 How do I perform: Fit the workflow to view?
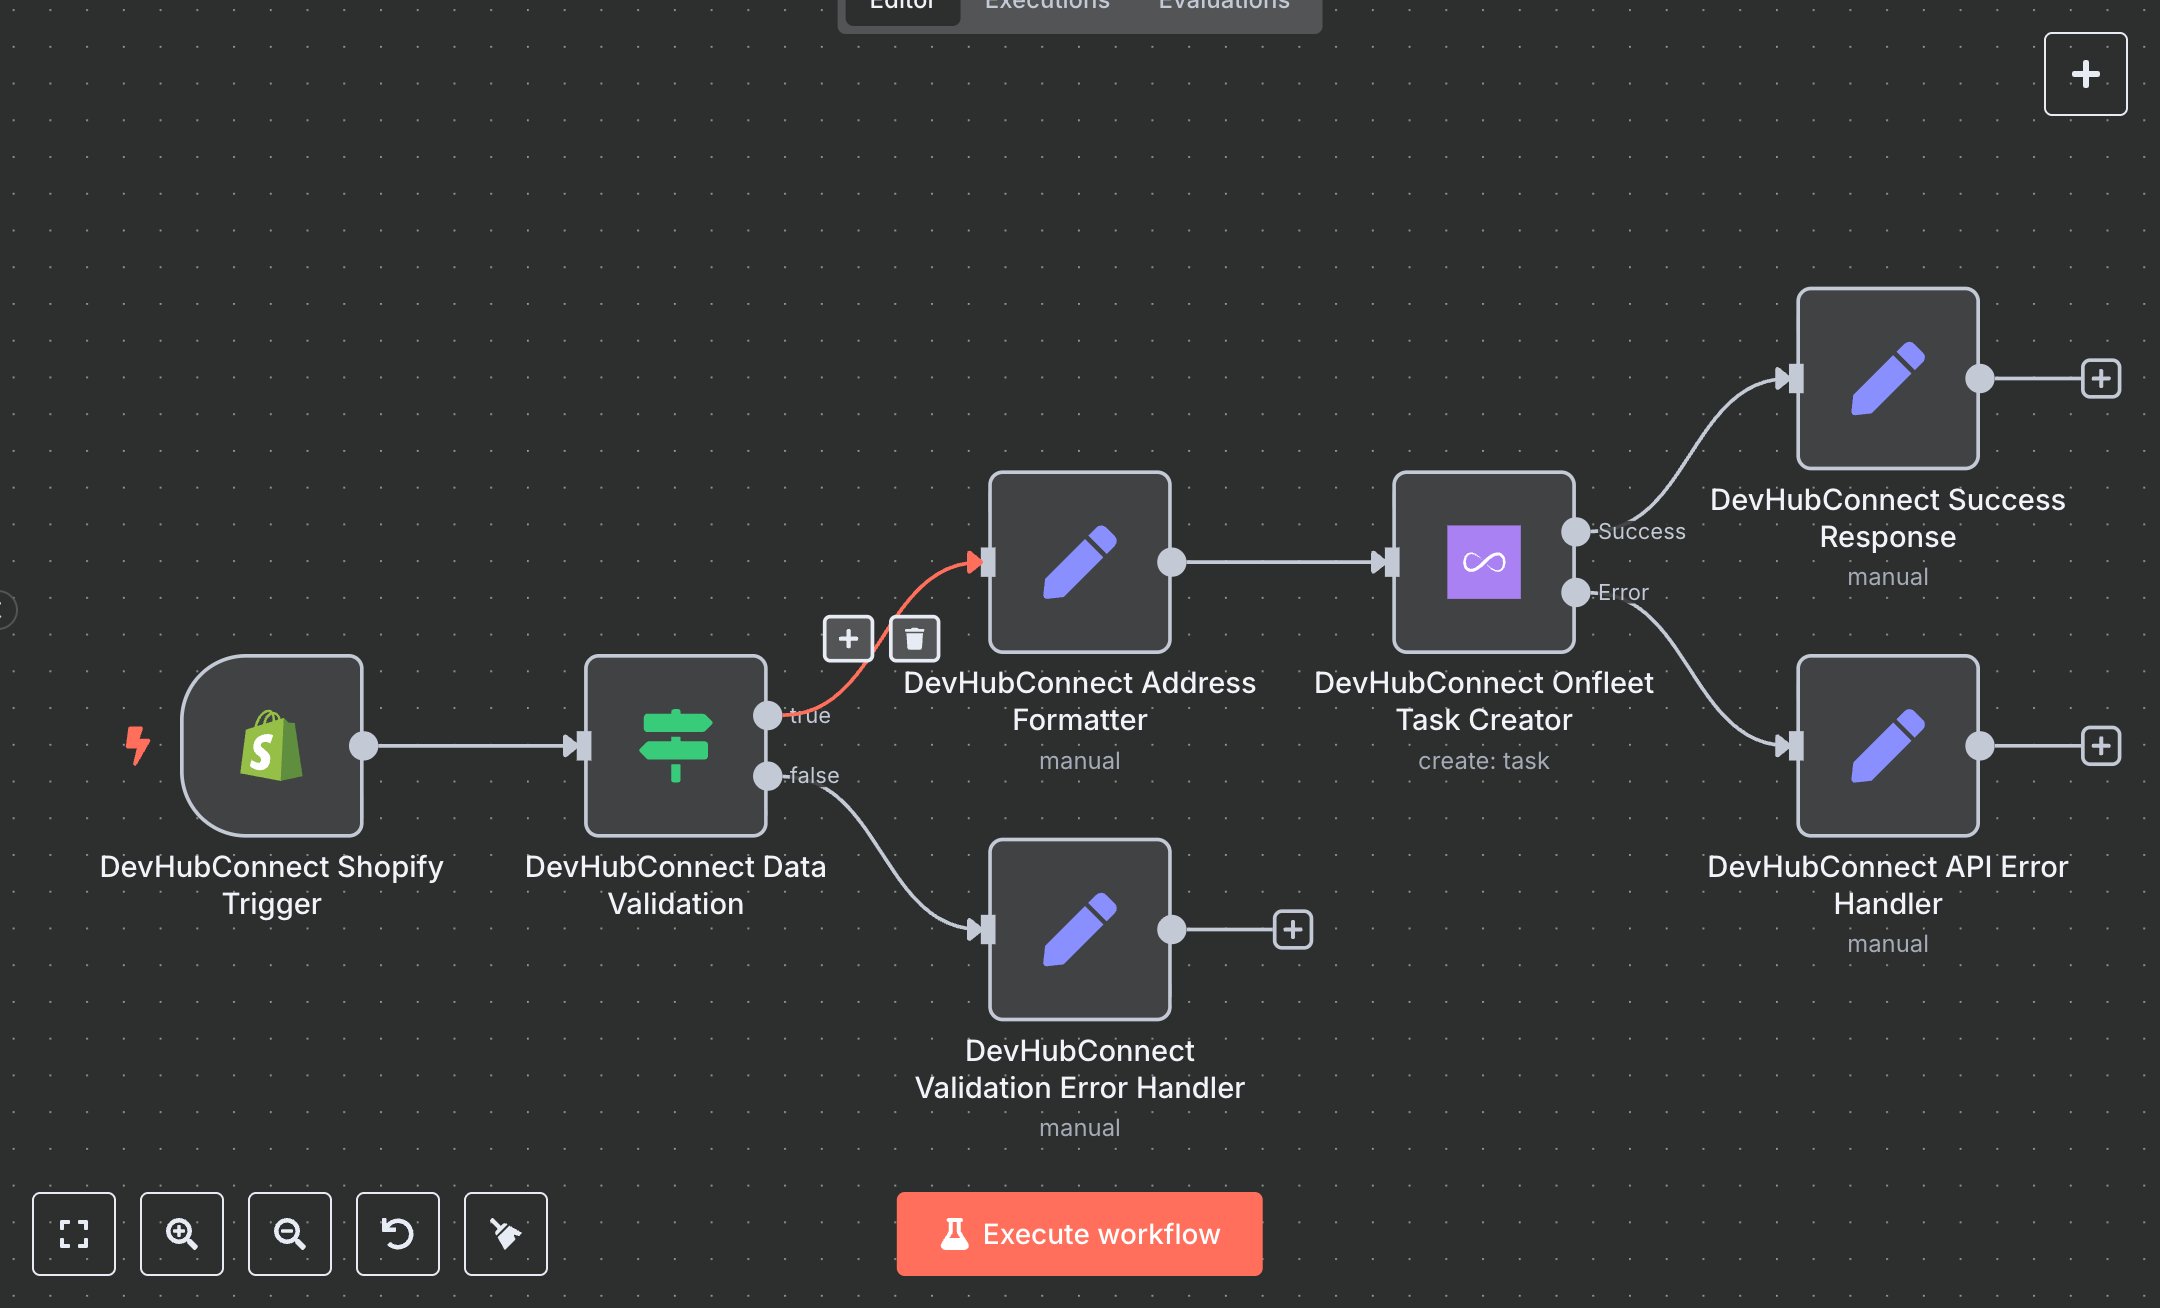(x=73, y=1234)
